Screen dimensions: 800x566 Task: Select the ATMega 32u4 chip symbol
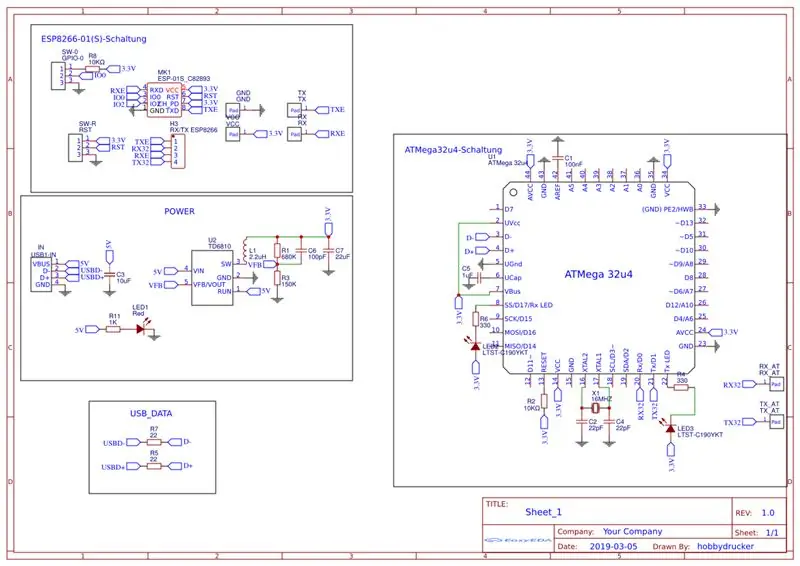point(599,278)
